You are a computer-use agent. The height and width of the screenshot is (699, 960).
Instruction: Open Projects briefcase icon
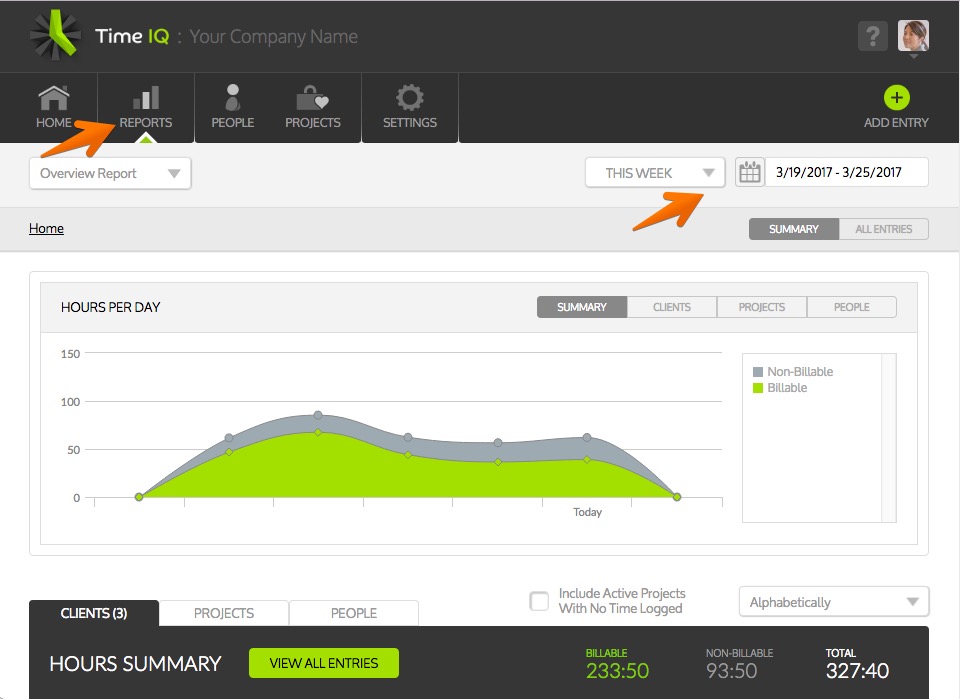(312, 98)
